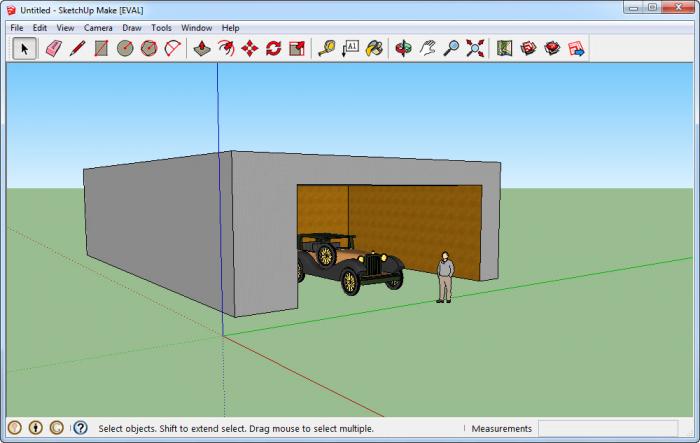Choose the Zoom magnifier tool

click(451, 48)
